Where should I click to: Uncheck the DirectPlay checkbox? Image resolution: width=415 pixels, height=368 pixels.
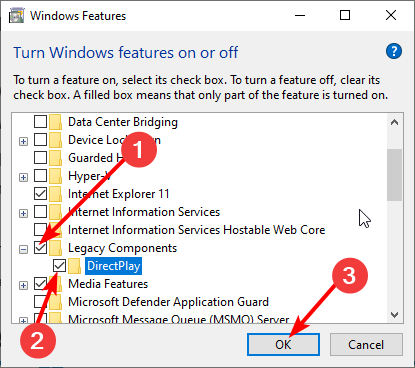click(x=59, y=266)
